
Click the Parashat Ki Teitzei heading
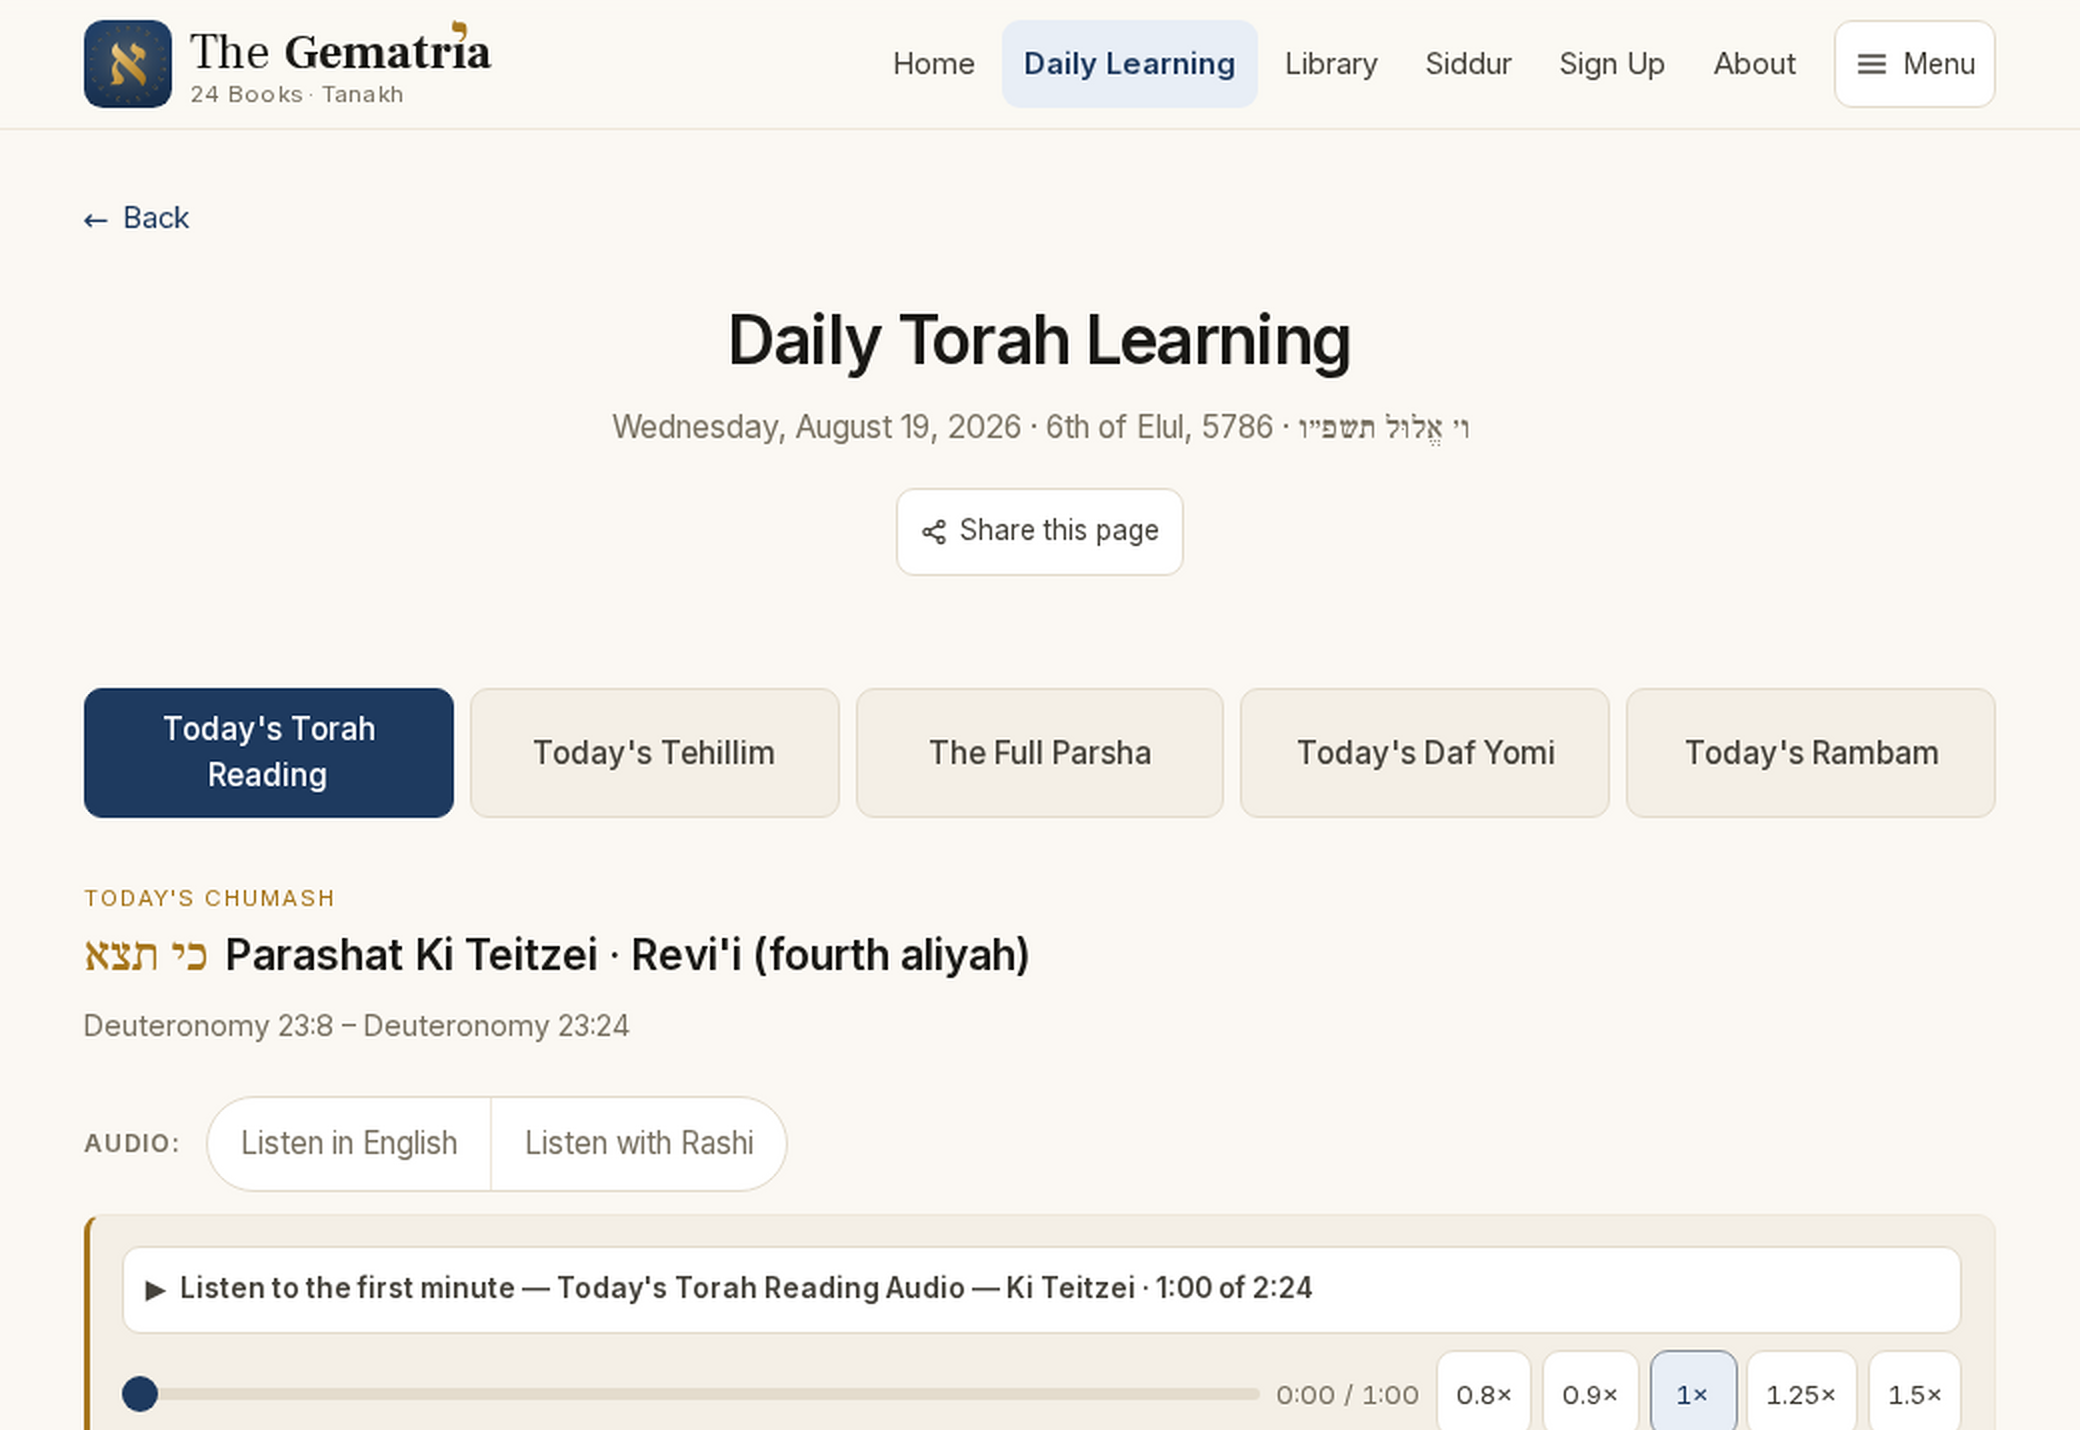(557, 955)
